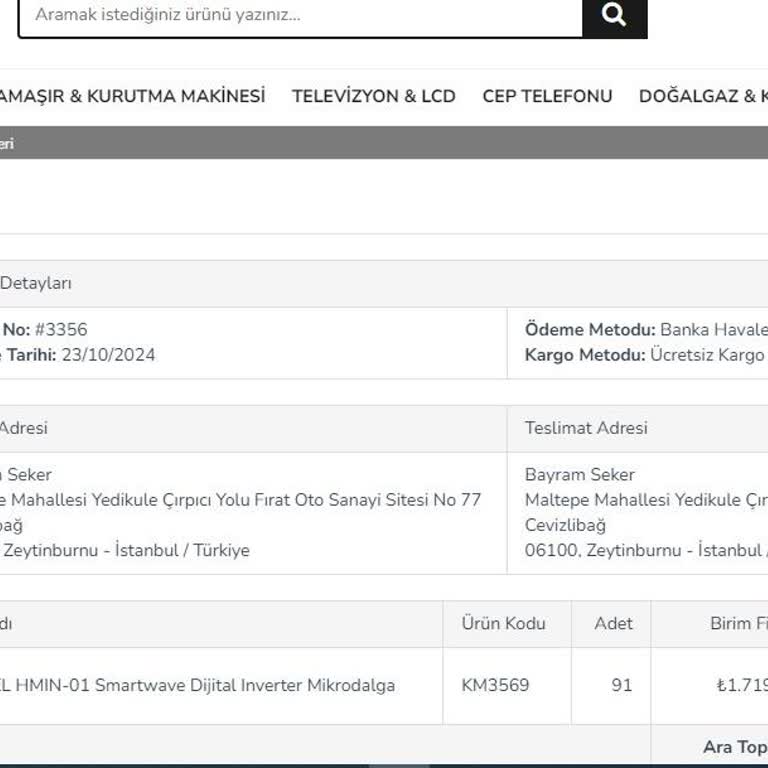
Task: Click Cevizlibağ in delivery address
Action: [565, 526]
